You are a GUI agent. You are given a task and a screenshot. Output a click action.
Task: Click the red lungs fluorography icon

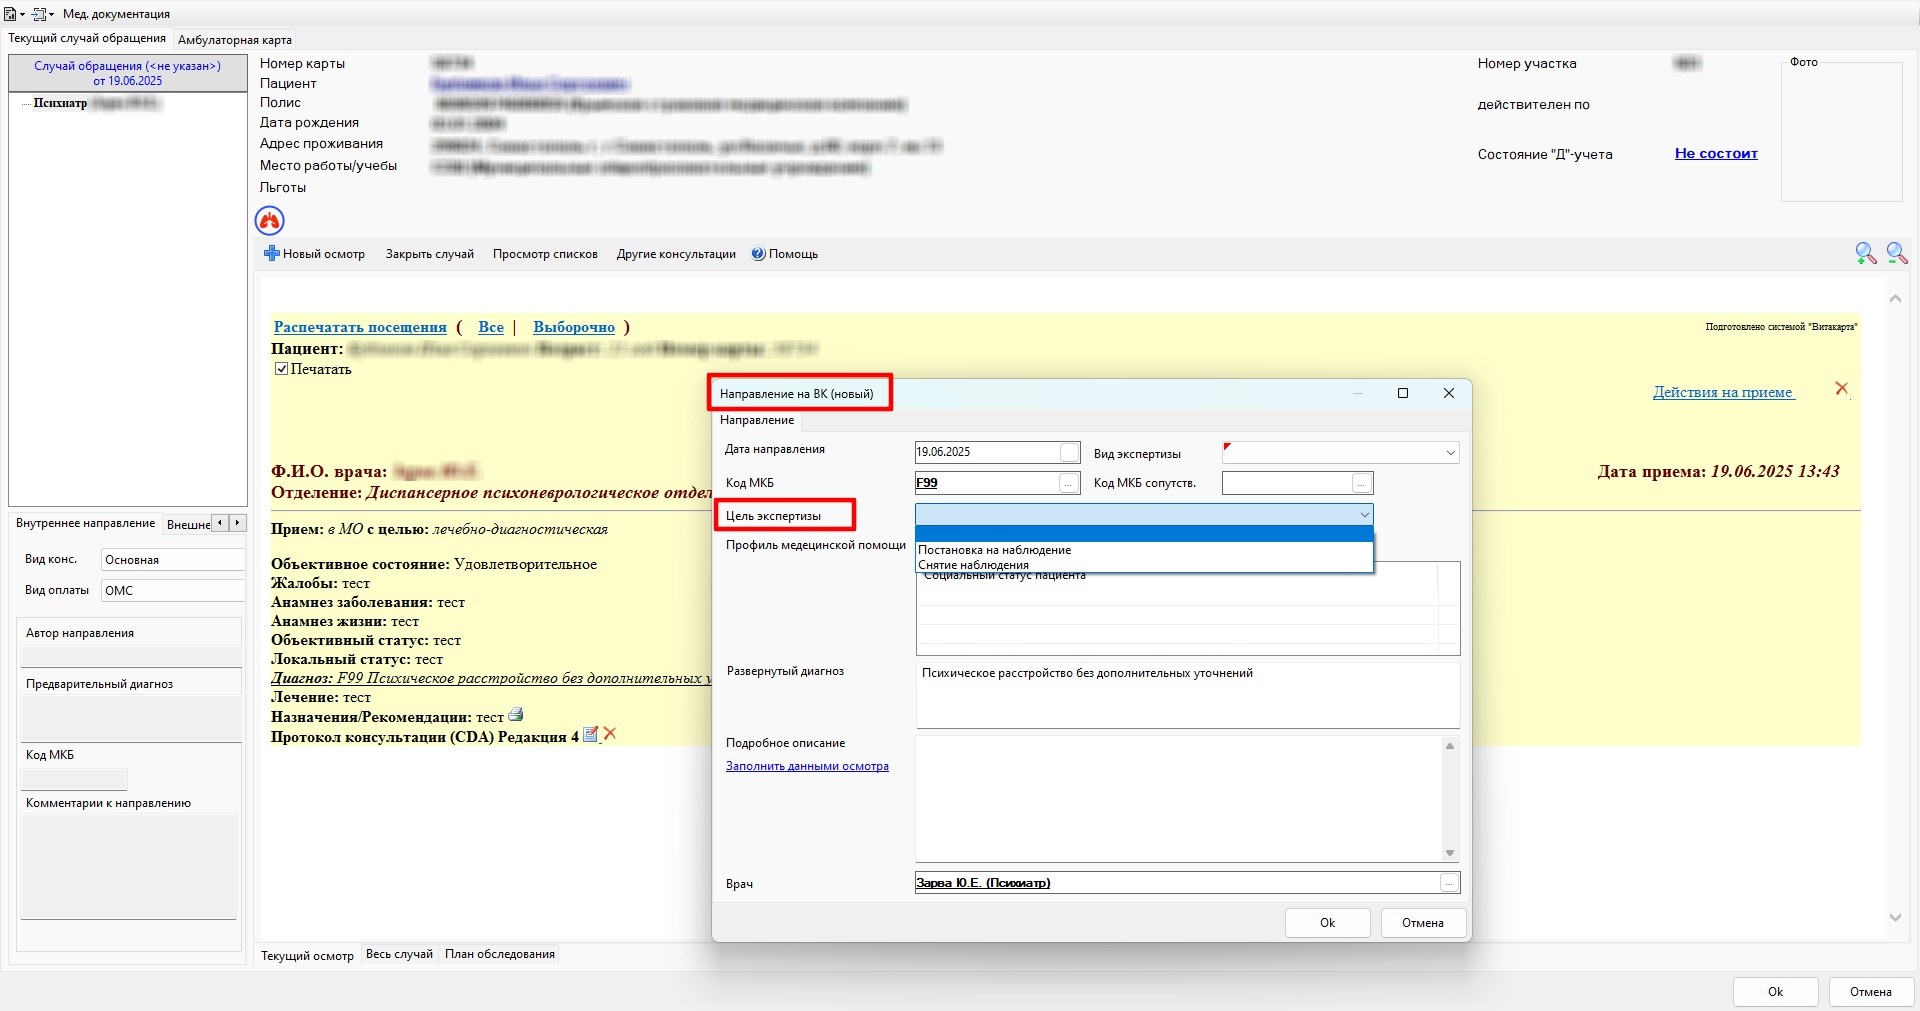click(x=270, y=221)
